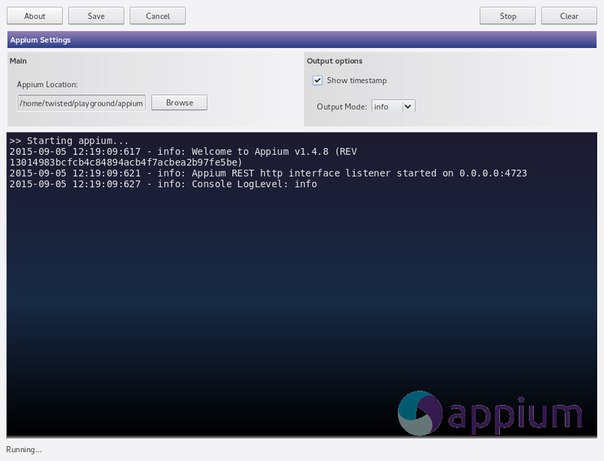Image resolution: width=604 pixels, height=461 pixels.
Task: Click the 'Output Mode:' label
Action: point(342,107)
